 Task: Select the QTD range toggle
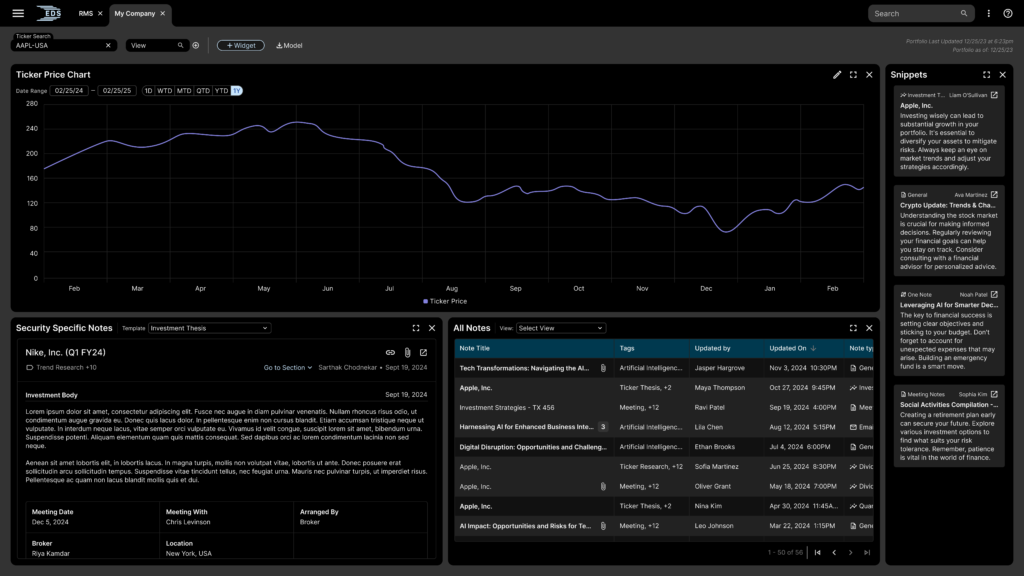tap(203, 91)
